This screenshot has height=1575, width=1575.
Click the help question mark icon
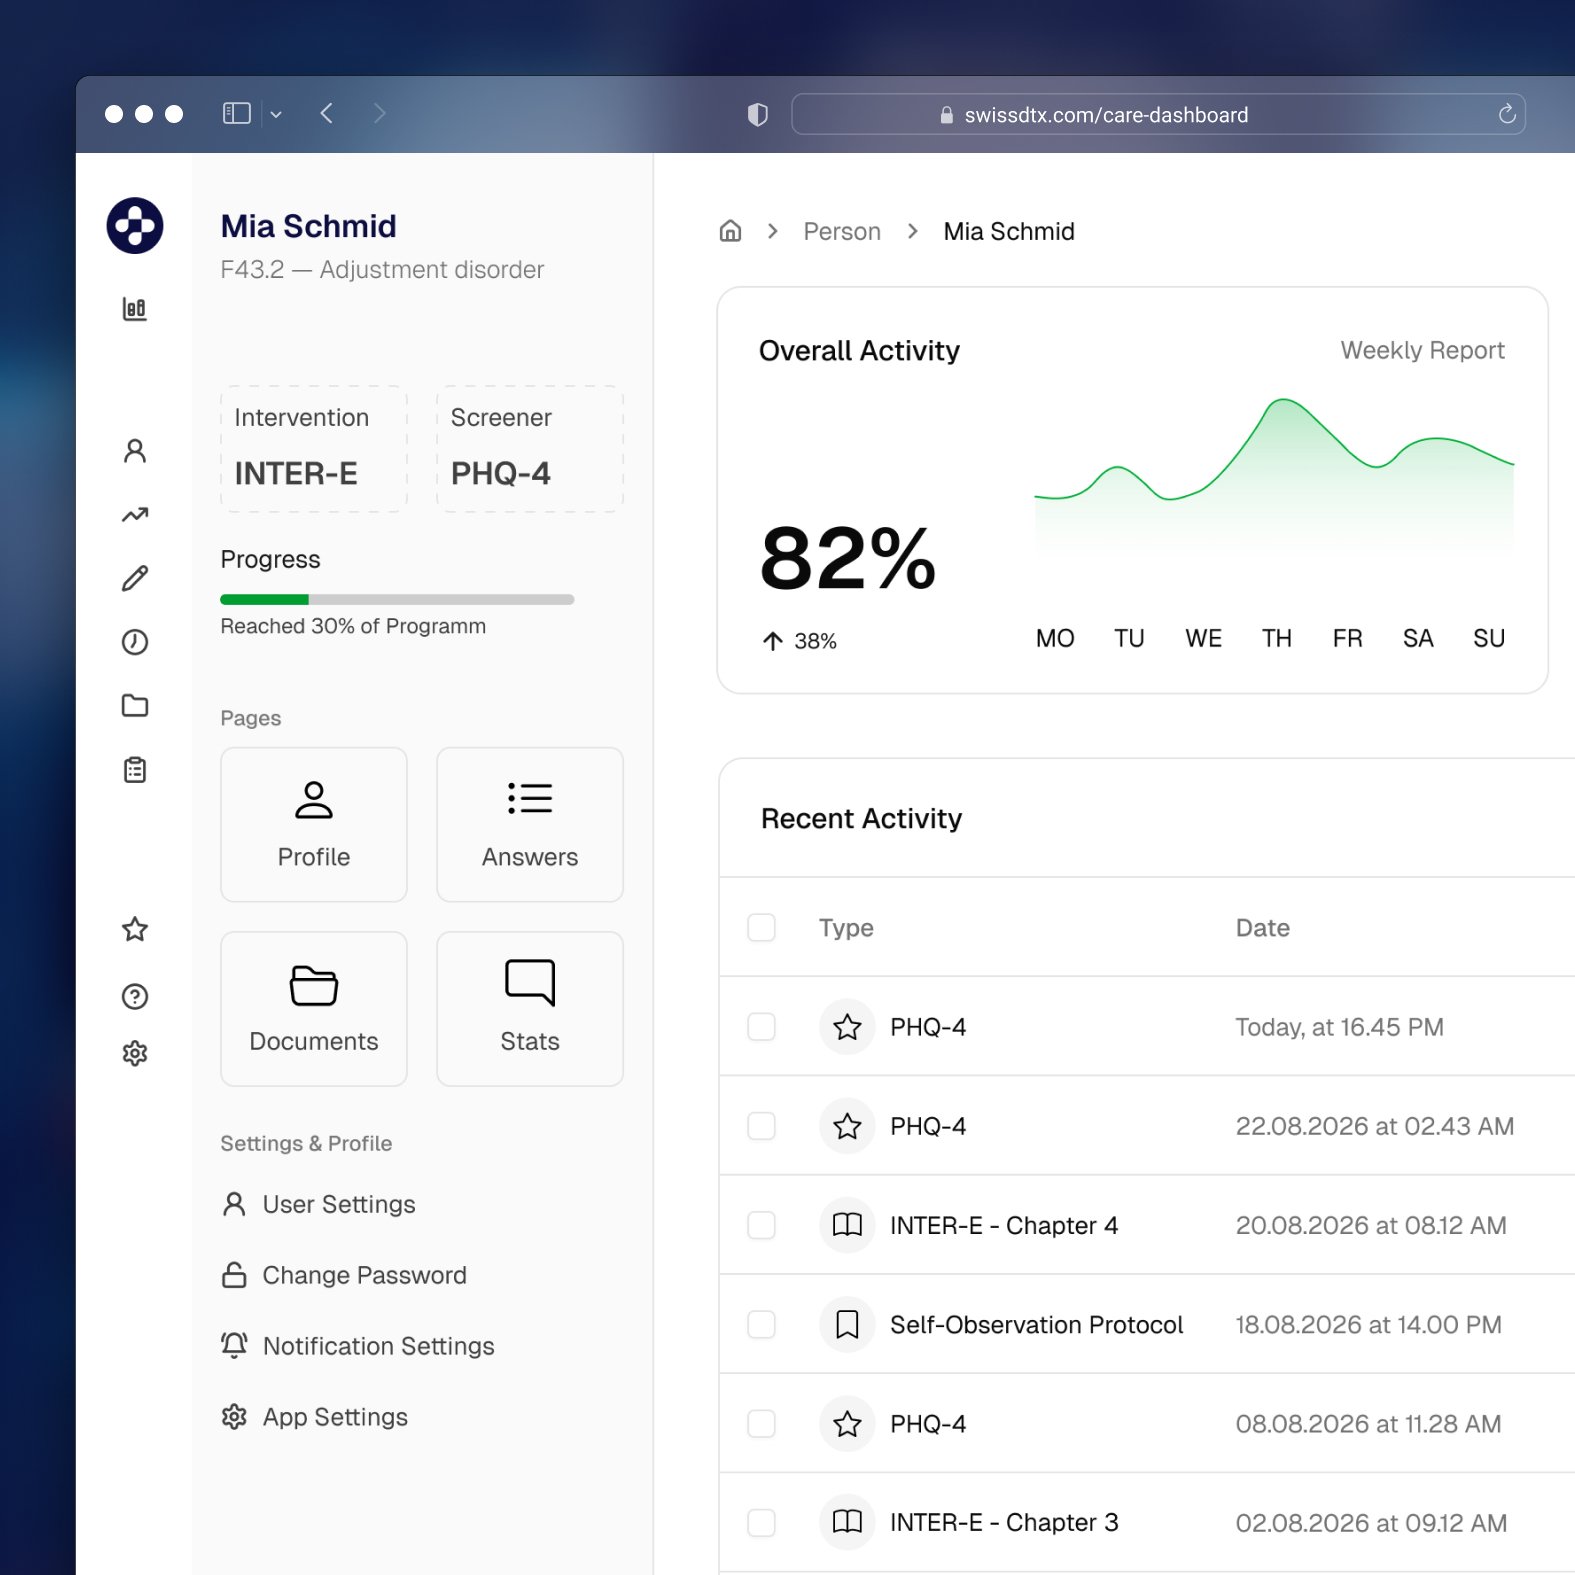(x=135, y=996)
